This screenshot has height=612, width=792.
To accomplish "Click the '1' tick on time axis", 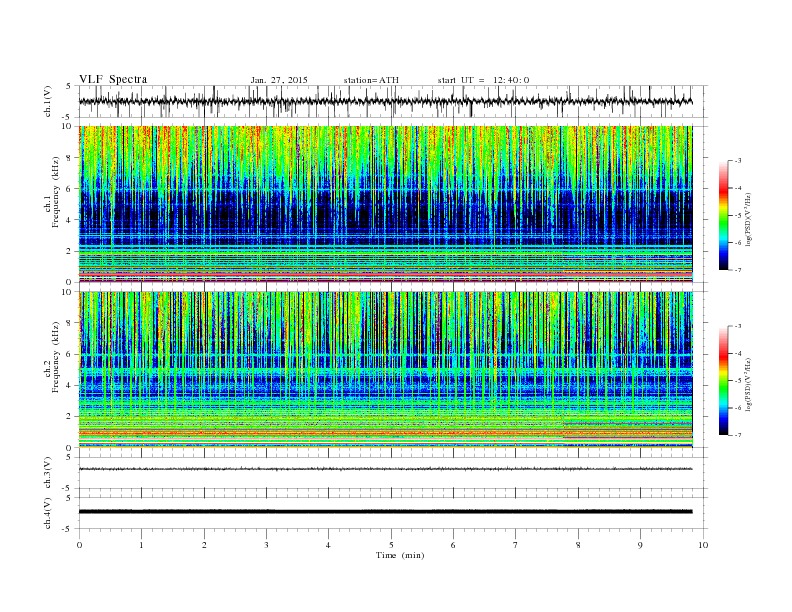I will (142, 545).
